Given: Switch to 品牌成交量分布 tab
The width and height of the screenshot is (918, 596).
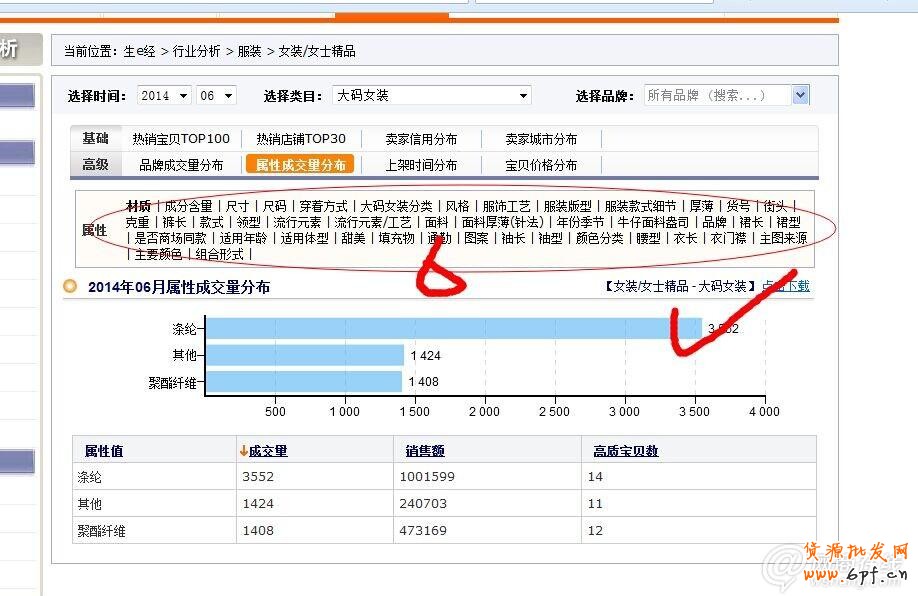Looking at the screenshot, I should pyautogui.click(x=181, y=165).
